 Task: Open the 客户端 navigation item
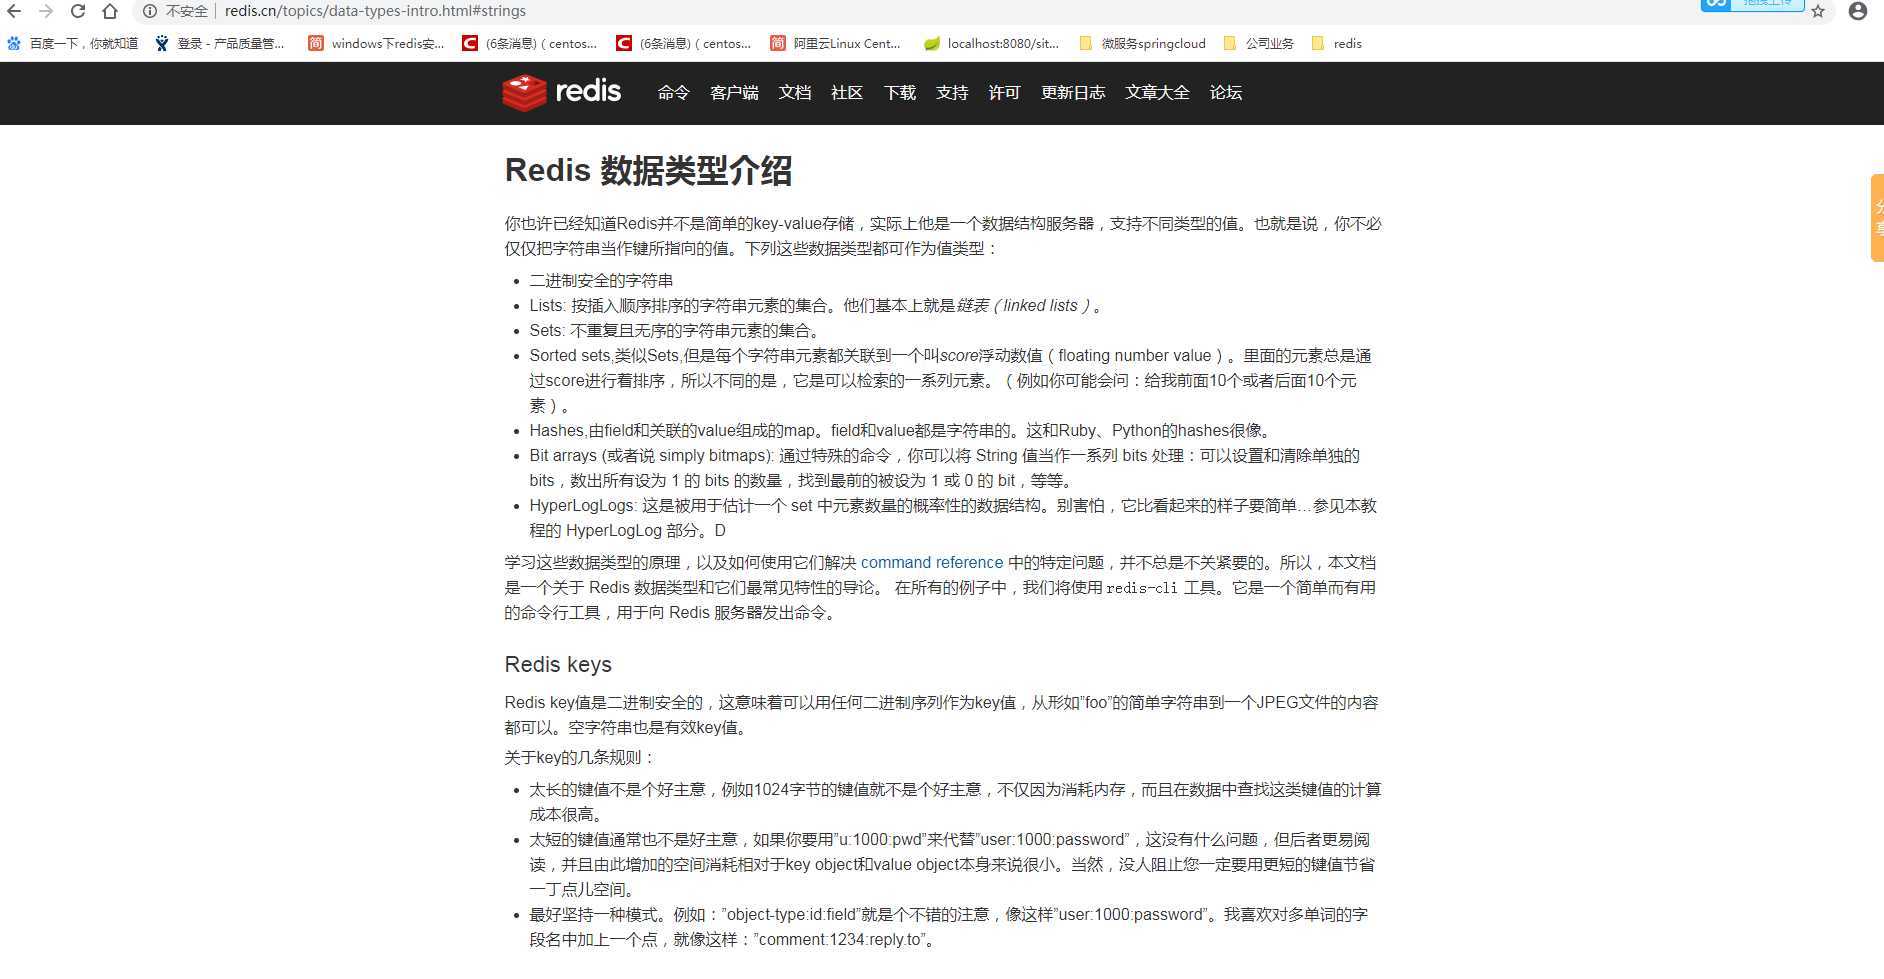[734, 92]
